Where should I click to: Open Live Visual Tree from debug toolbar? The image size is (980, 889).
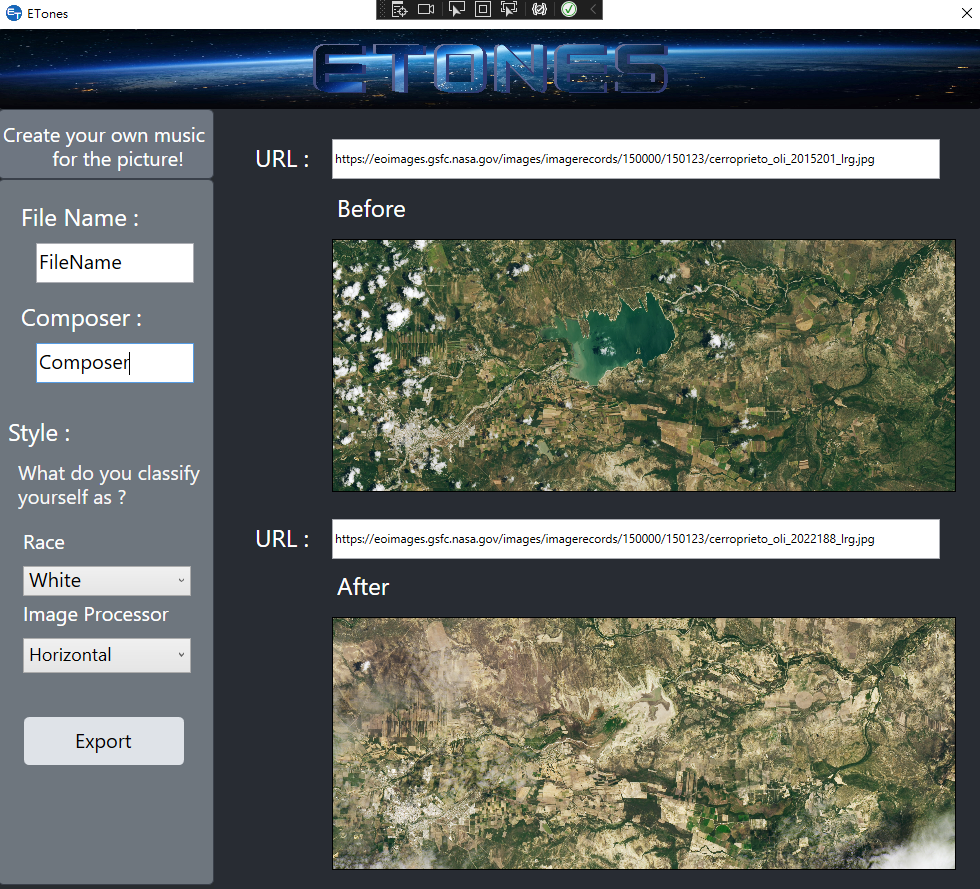click(x=400, y=9)
